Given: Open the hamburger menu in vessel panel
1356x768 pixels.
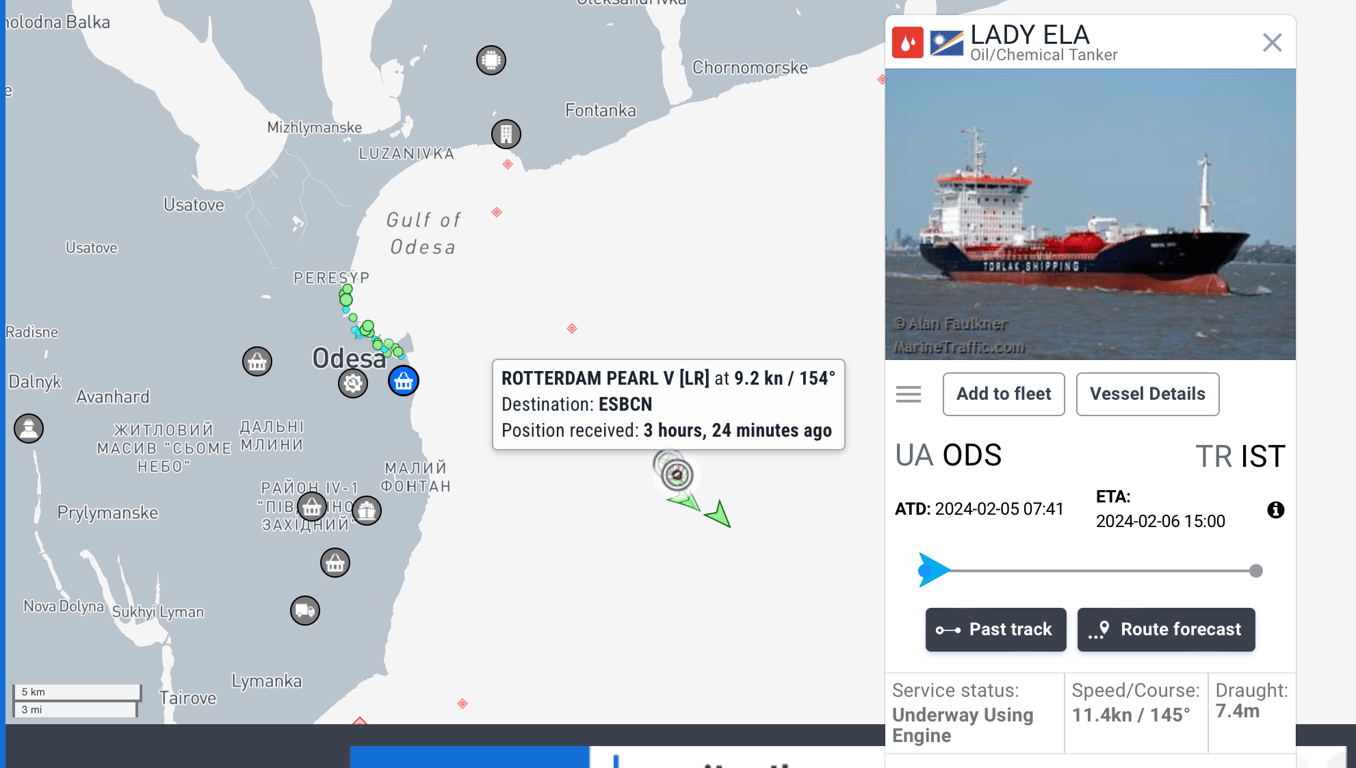Looking at the screenshot, I should [x=908, y=394].
